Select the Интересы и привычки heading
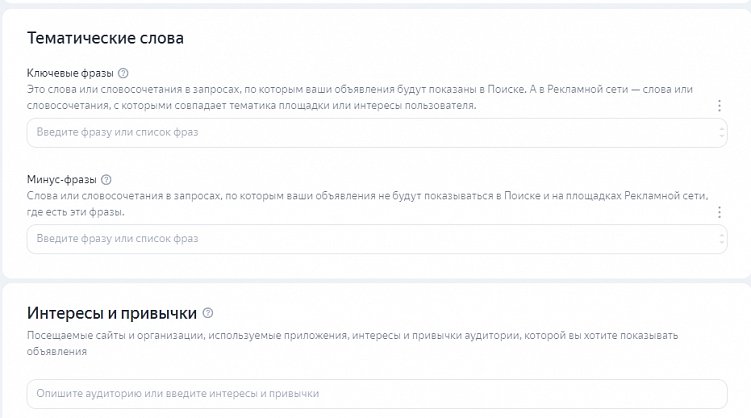751x418 pixels. [x=112, y=313]
